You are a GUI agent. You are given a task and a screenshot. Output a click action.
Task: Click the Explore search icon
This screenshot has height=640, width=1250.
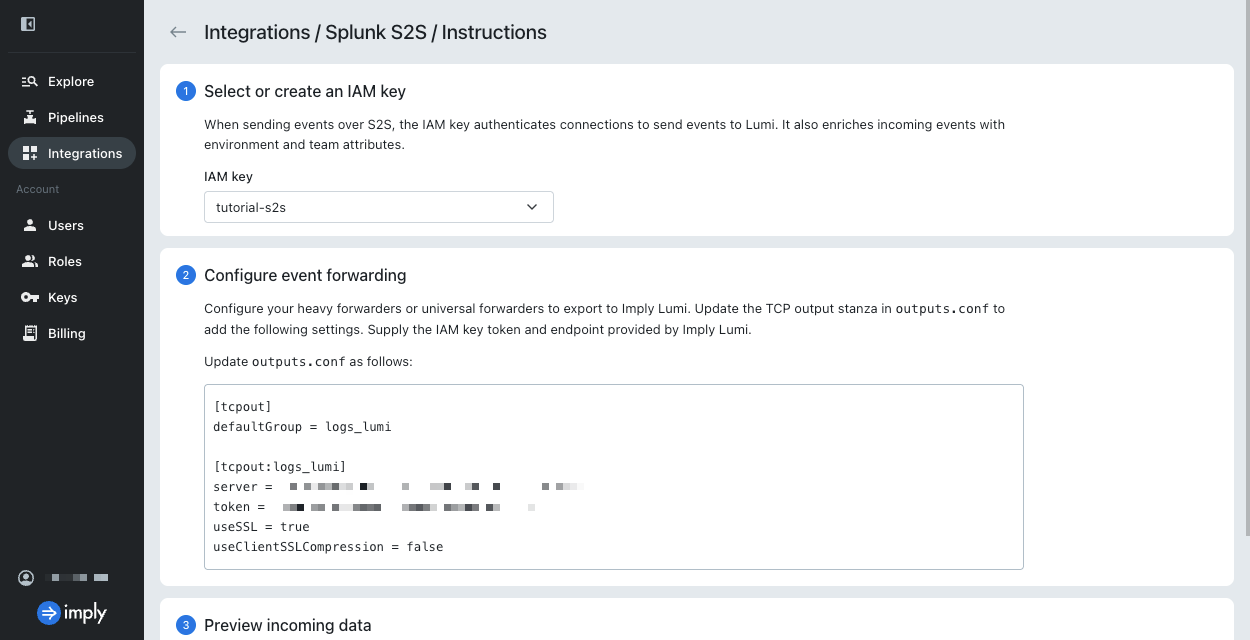tap(29, 81)
